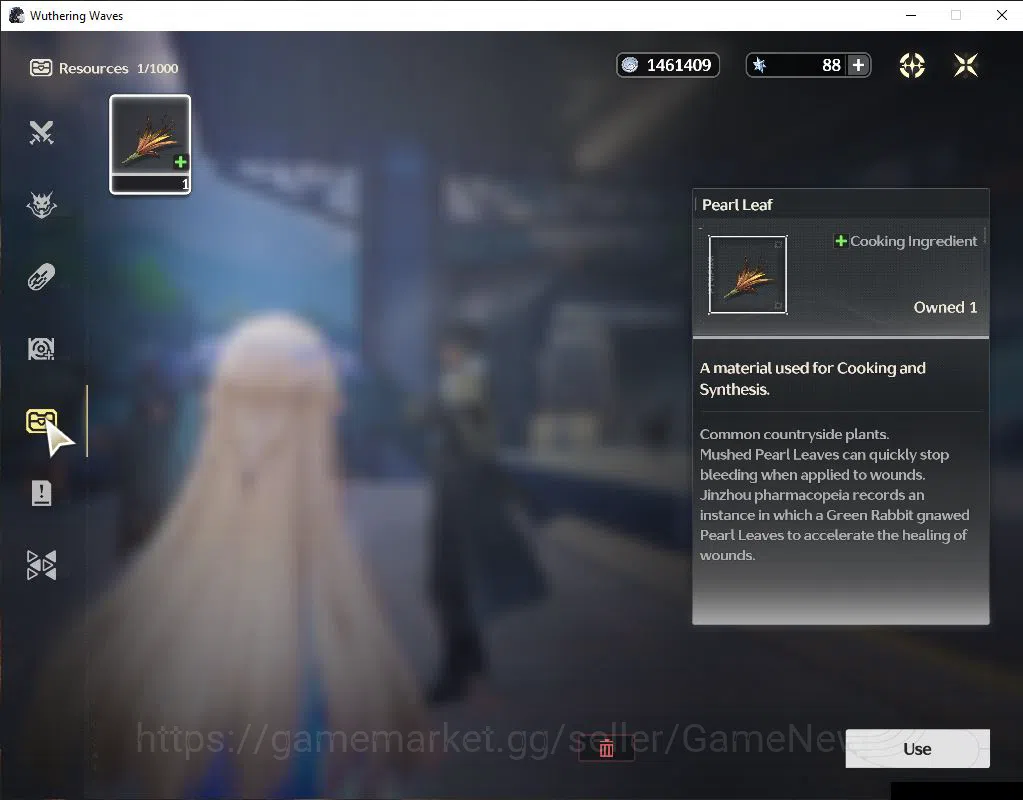The height and width of the screenshot is (800, 1023).
Task: Open the Development Materials tab
Action: click(x=41, y=348)
